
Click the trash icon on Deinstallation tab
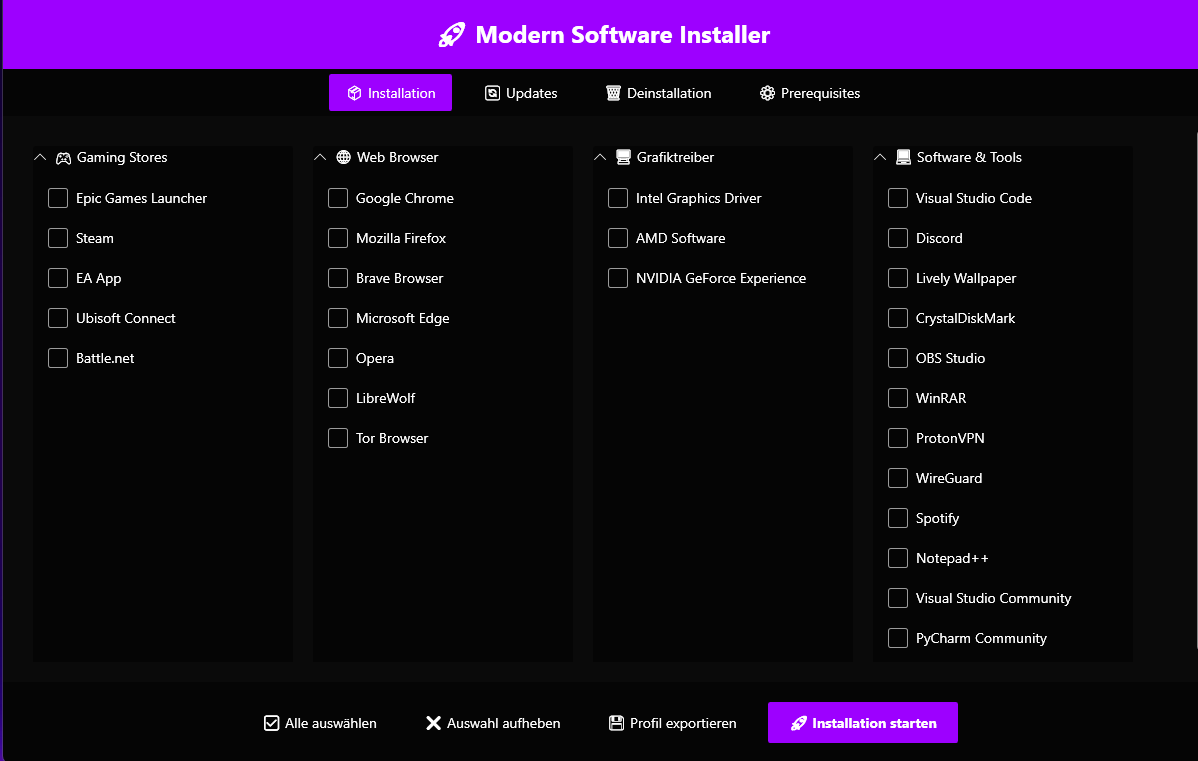pos(614,93)
